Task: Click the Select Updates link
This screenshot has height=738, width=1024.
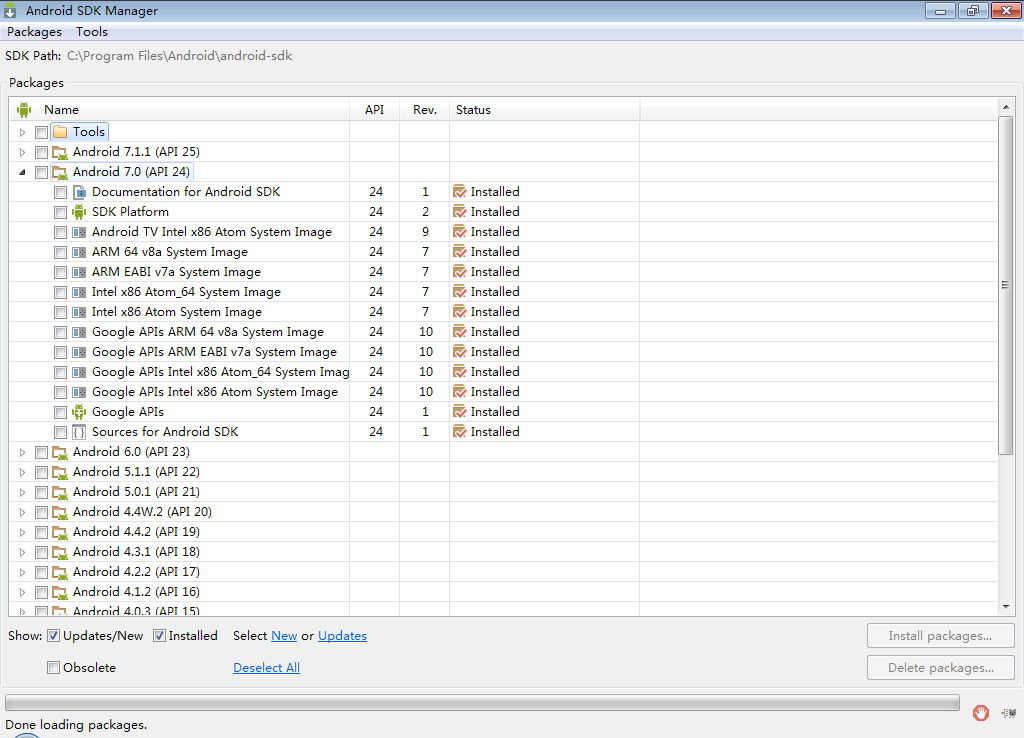Action: point(342,635)
